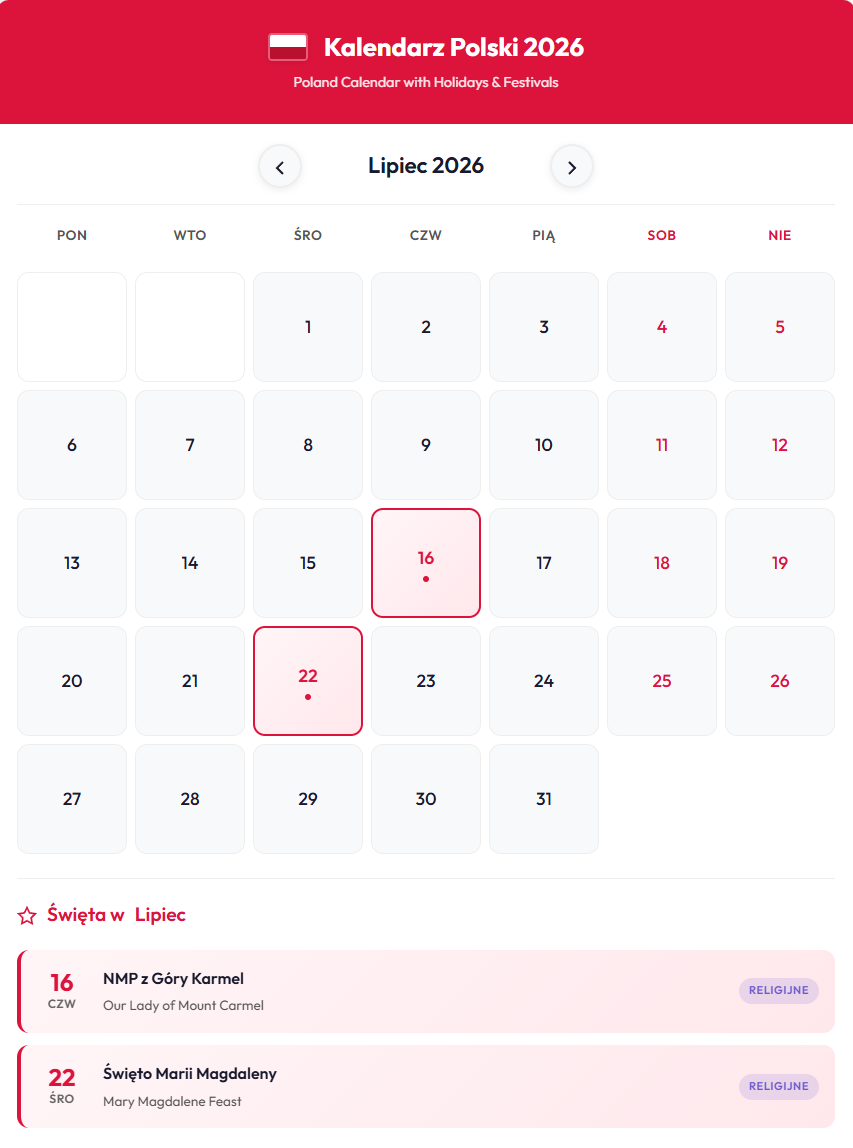Select July 22 holiday date
This screenshot has width=853, height=1148.
click(x=308, y=681)
